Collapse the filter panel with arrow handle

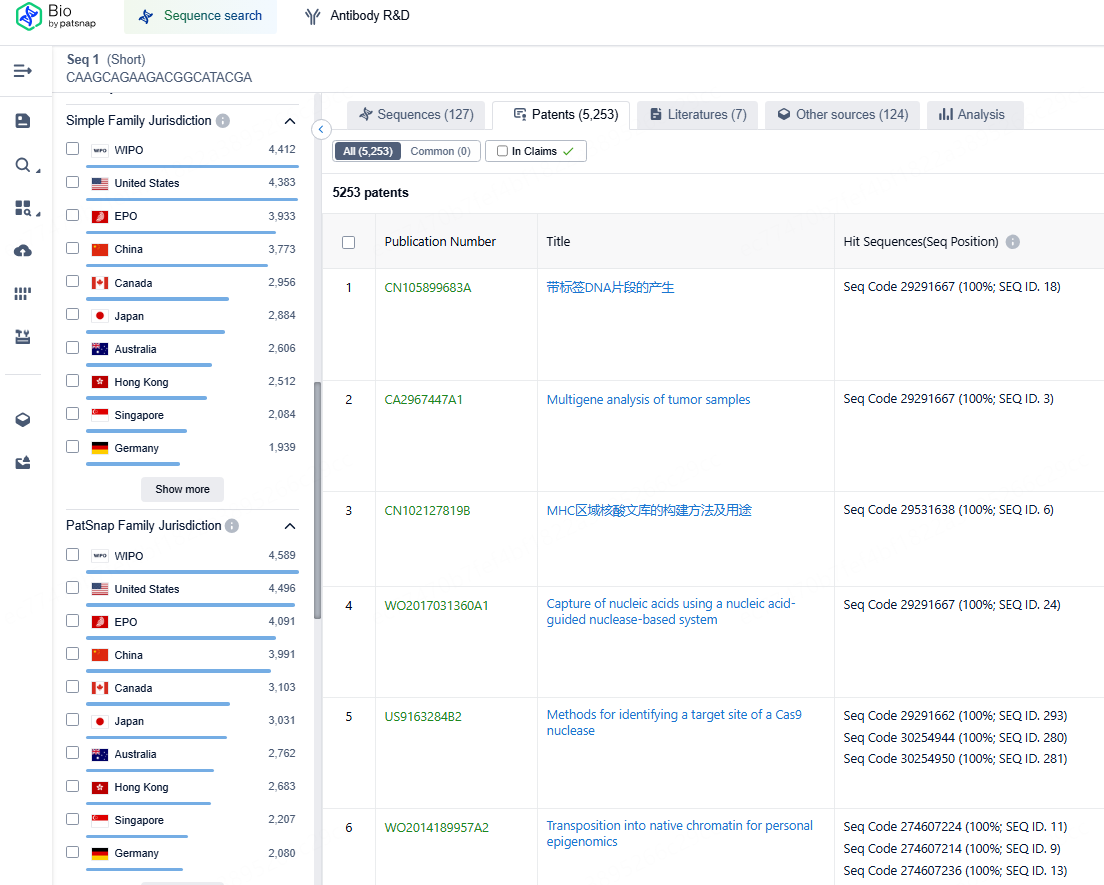point(321,129)
